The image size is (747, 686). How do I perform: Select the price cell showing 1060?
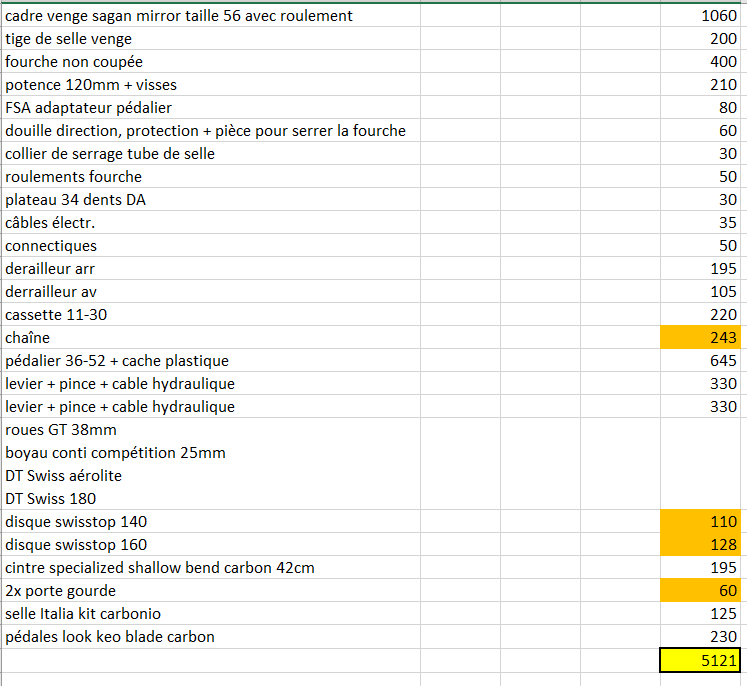[700, 16]
